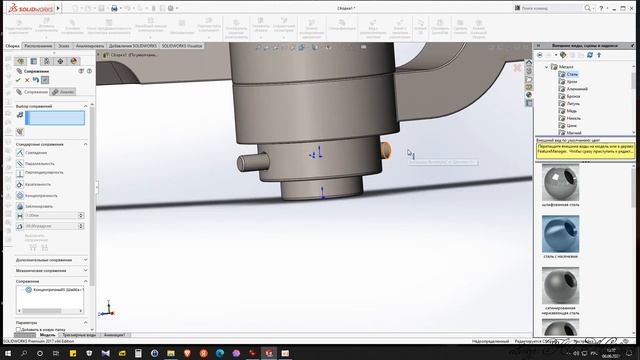Select the Медь appearance folder
640x360 pixels.
568,111
